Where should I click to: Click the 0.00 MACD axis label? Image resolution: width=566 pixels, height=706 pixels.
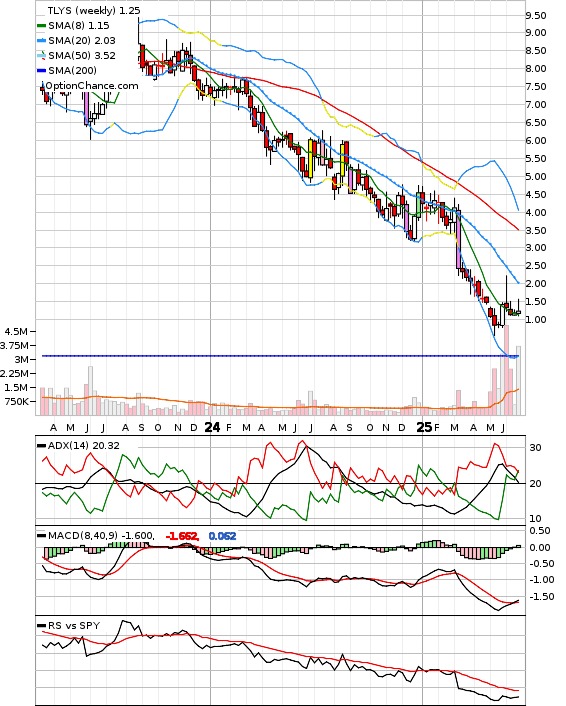click(540, 548)
